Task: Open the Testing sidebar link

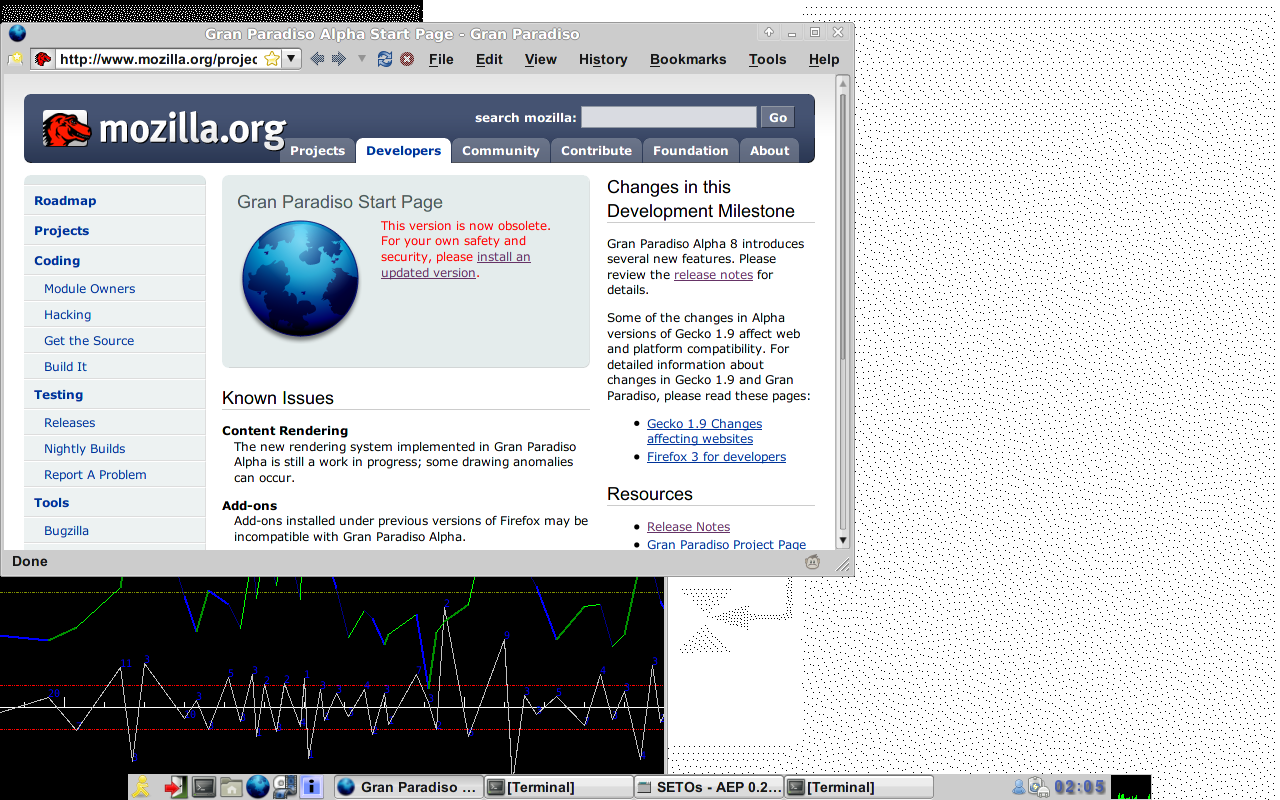Action: click(x=58, y=395)
